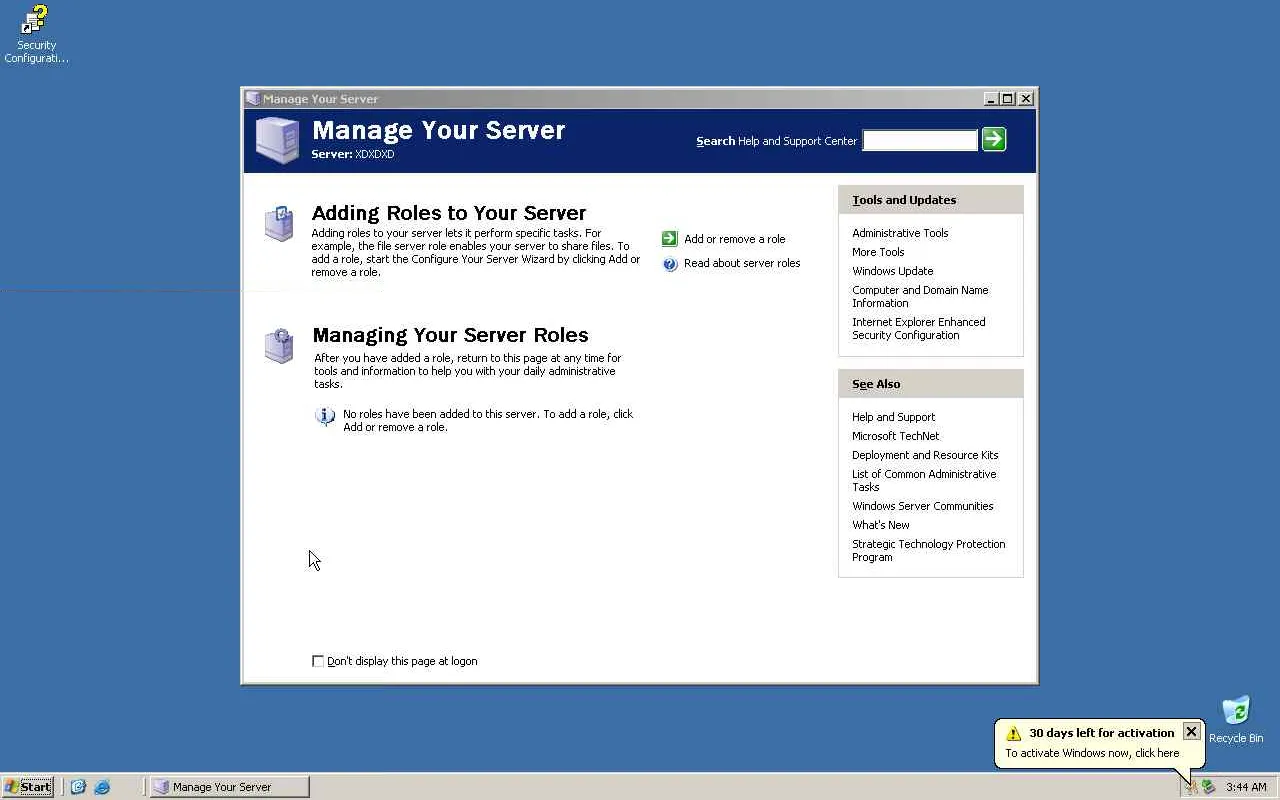Click the server icon in the blue header
The image size is (1280, 800).
pyautogui.click(x=277, y=140)
